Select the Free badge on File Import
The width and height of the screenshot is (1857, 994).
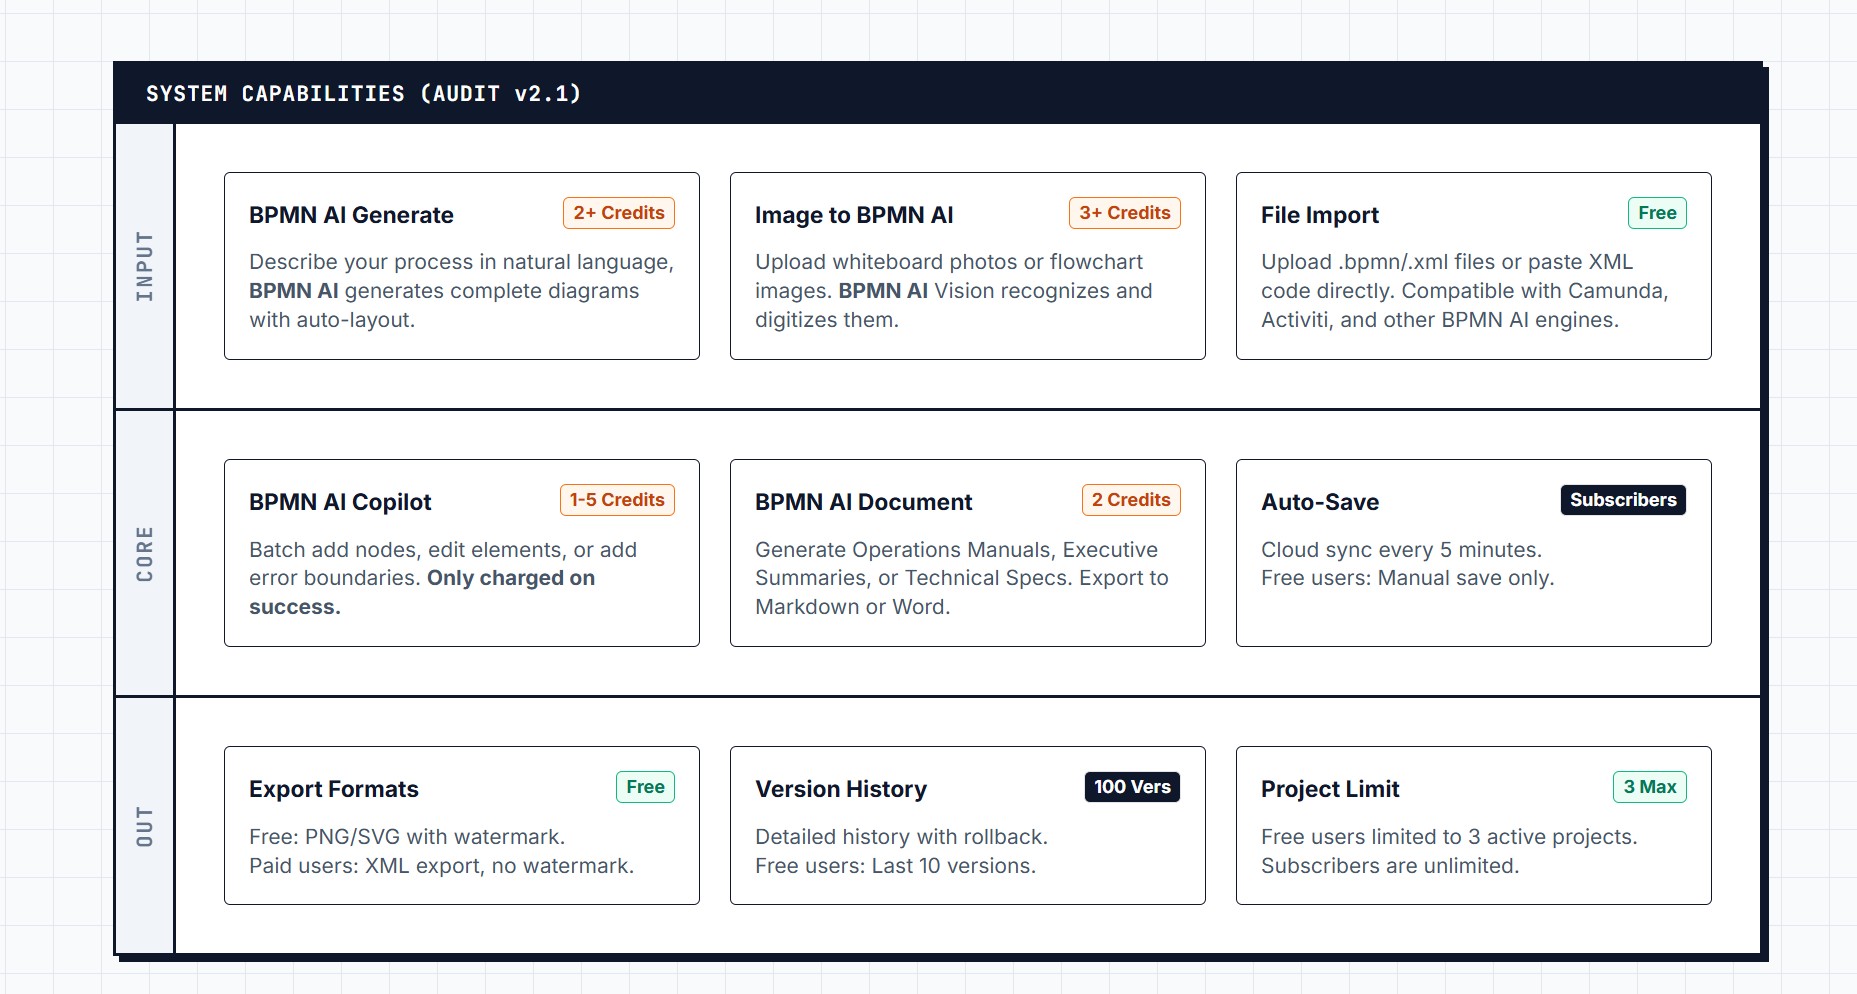pos(1657,213)
